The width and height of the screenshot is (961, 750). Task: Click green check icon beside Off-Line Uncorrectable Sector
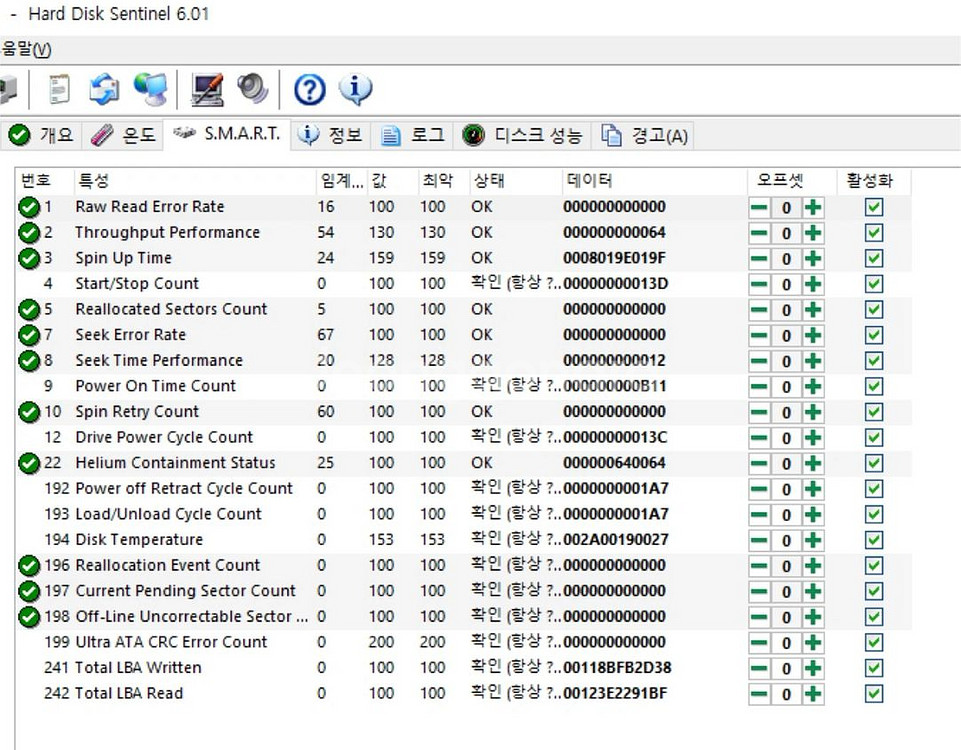coord(29,617)
